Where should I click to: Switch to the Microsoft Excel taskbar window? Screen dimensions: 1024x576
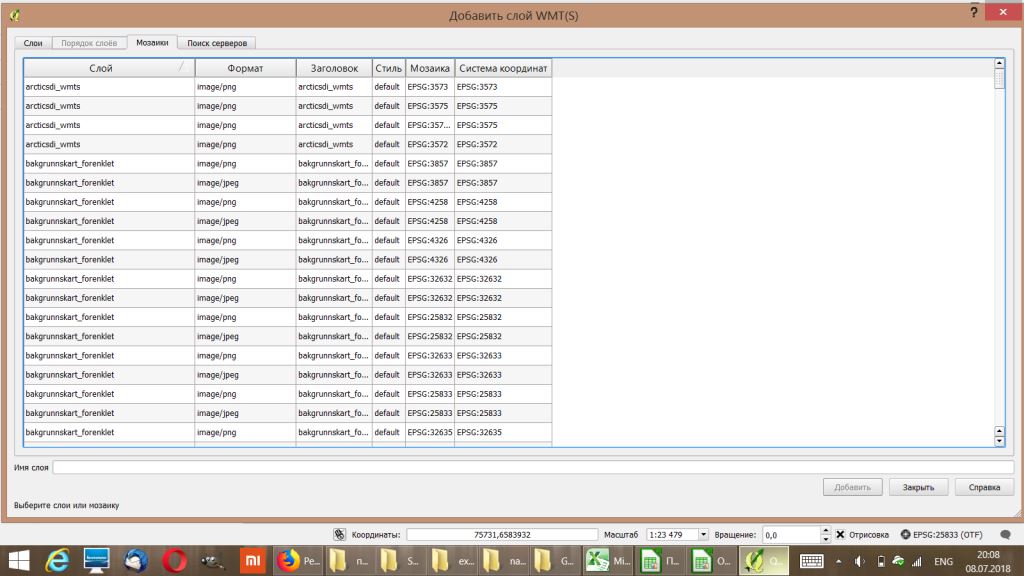[609, 562]
